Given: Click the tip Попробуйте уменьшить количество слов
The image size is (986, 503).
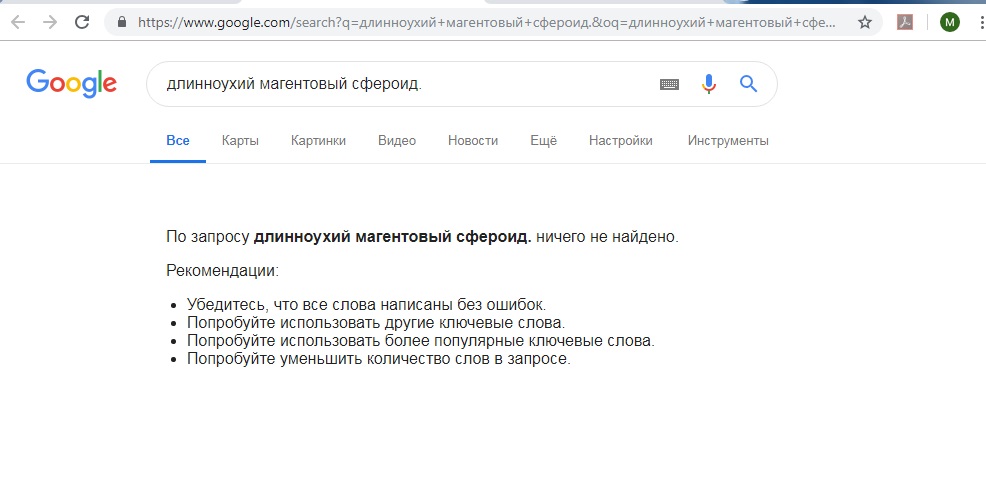Looking at the screenshot, I should [379, 359].
